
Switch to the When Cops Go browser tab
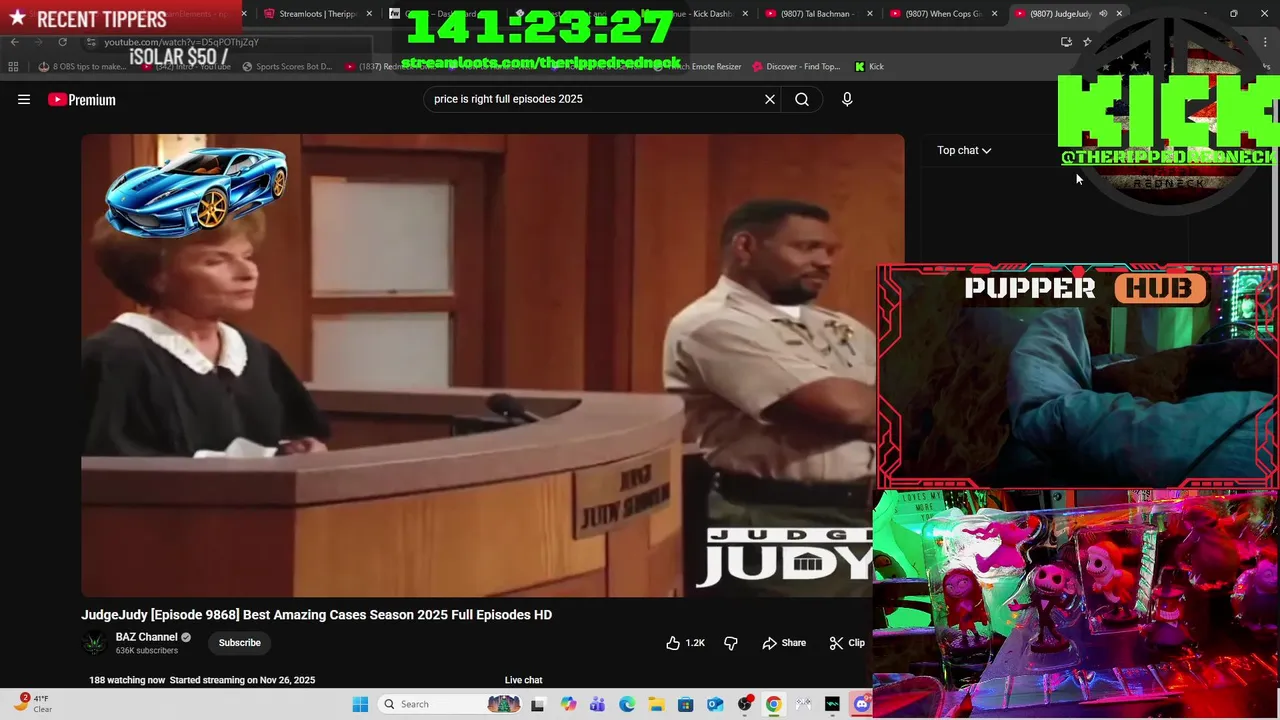(943, 14)
